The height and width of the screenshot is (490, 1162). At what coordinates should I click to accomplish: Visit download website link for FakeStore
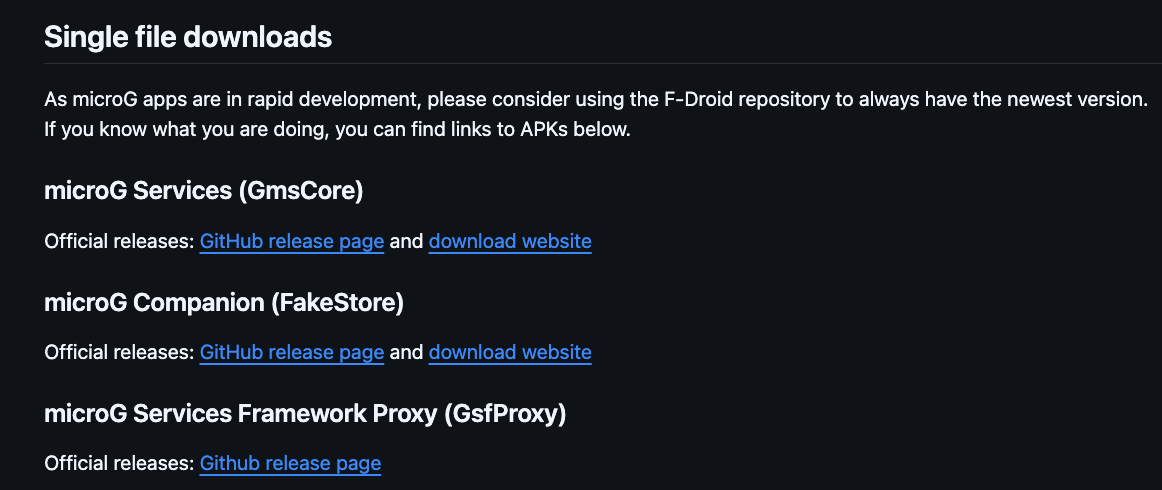(510, 352)
